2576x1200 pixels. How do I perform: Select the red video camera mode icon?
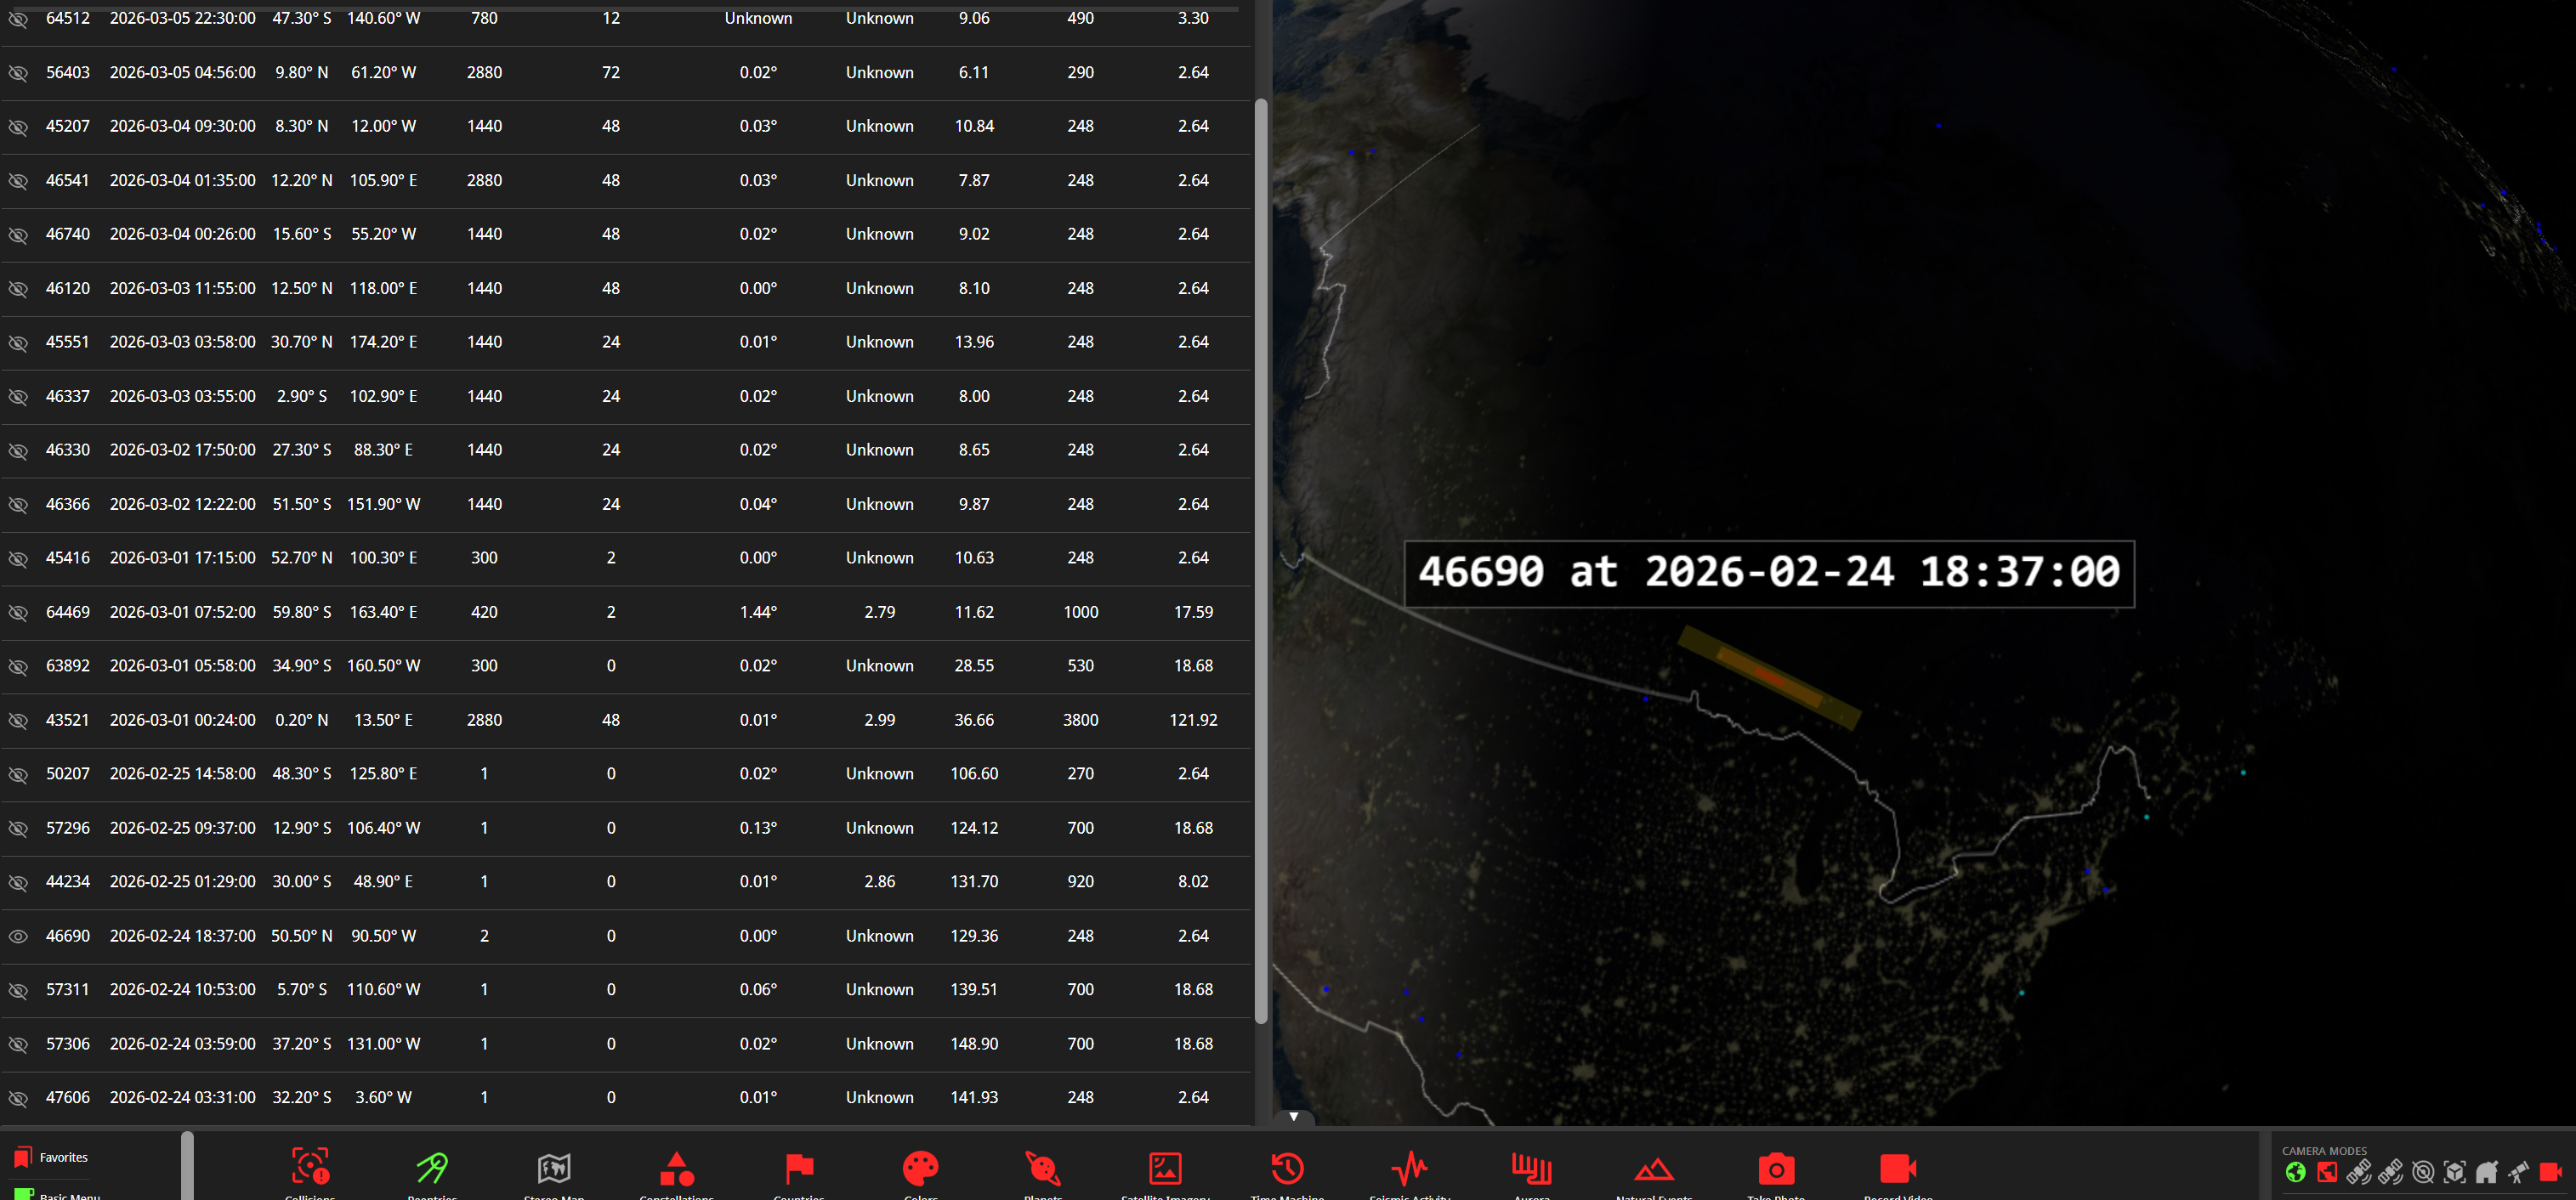(x=2551, y=1172)
